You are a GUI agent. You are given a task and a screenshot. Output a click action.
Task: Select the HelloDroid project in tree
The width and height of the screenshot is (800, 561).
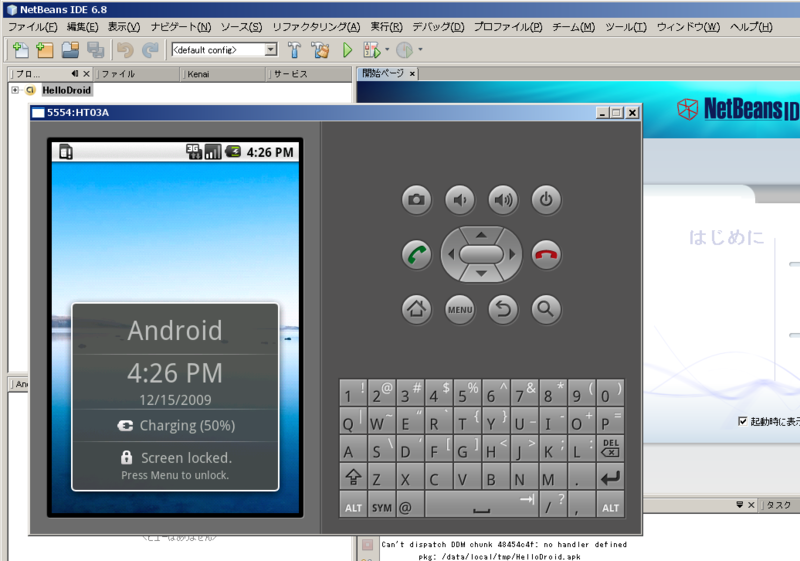66,90
